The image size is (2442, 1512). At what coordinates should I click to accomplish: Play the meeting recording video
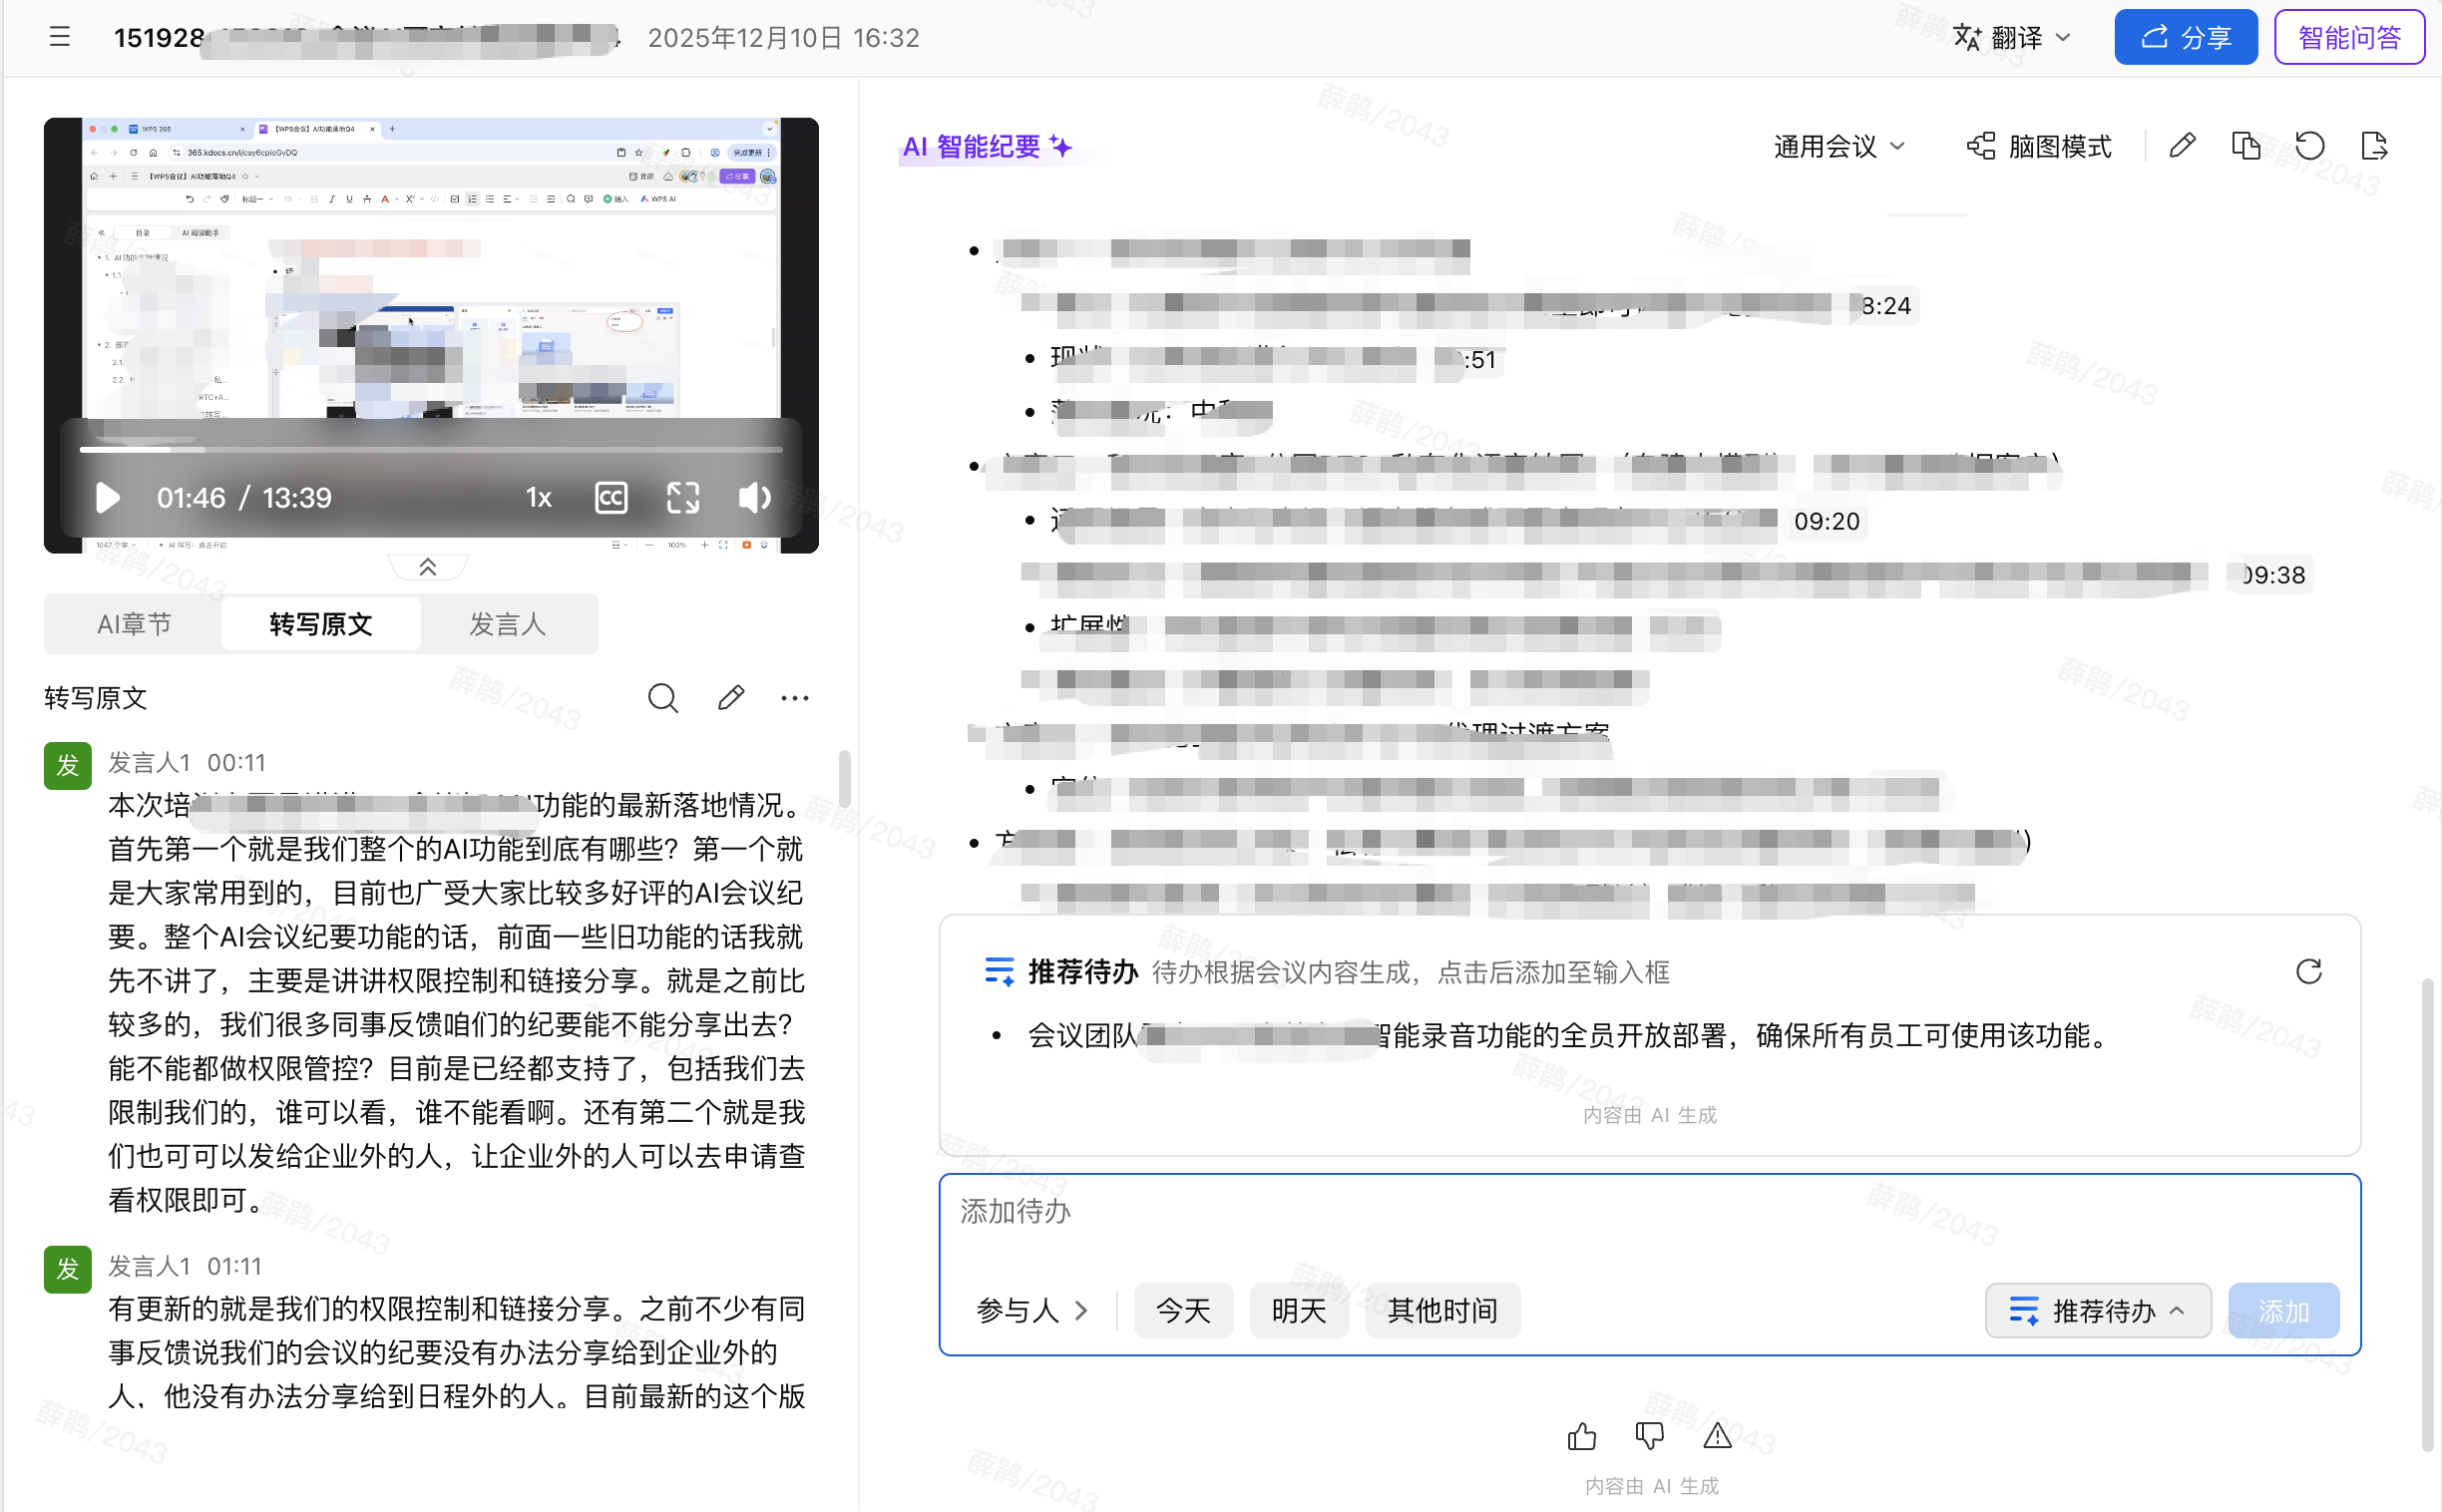[106, 497]
